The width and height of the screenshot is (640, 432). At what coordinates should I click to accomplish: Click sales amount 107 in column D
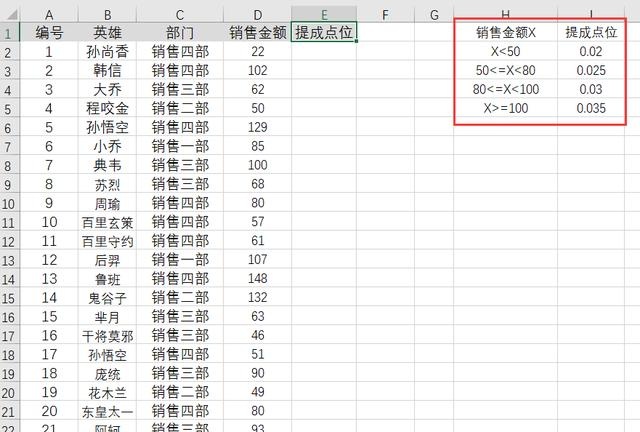click(258, 260)
